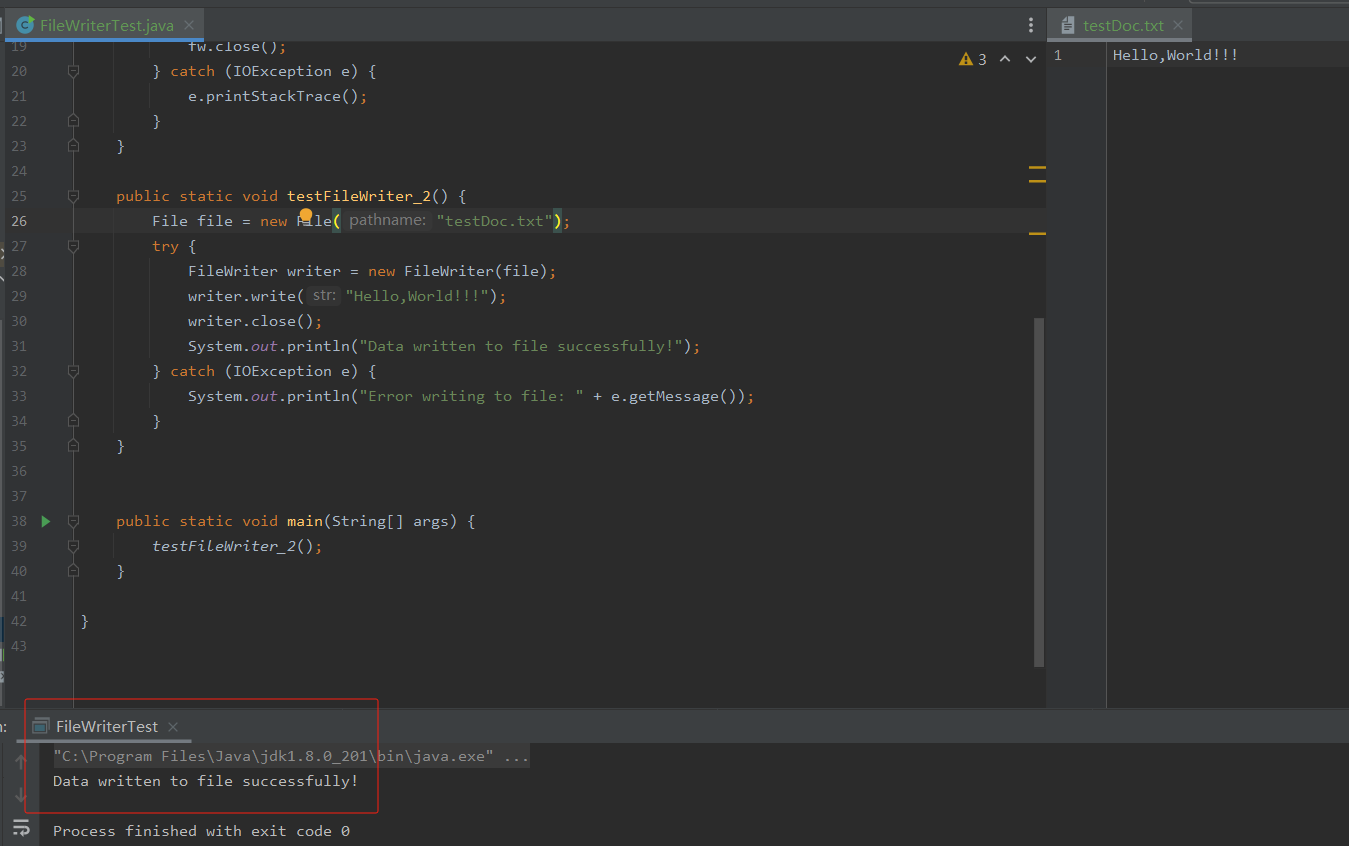The height and width of the screenshot is (846, 1349).
Task: Close the FileWriterTest.java tab
Action: [x=189, y=25]
